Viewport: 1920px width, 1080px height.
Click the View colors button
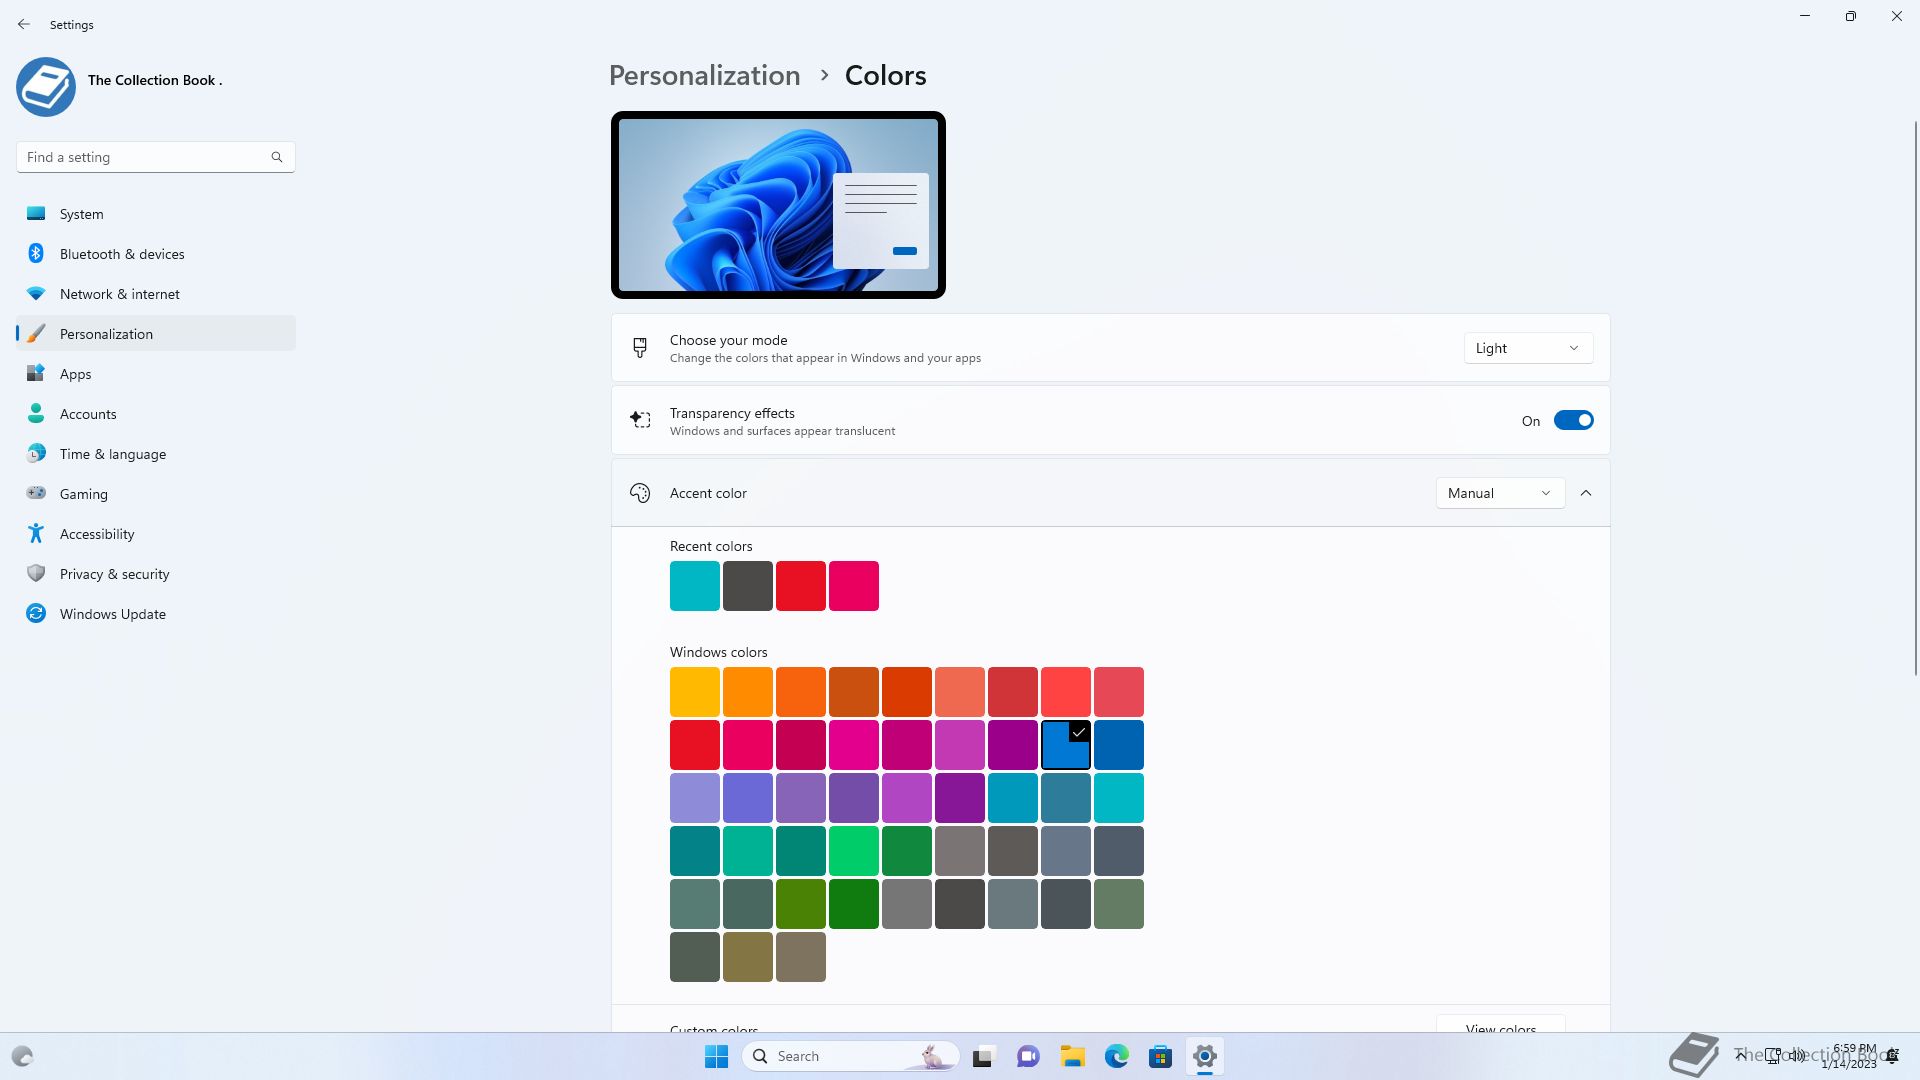click(1500, 1024)
